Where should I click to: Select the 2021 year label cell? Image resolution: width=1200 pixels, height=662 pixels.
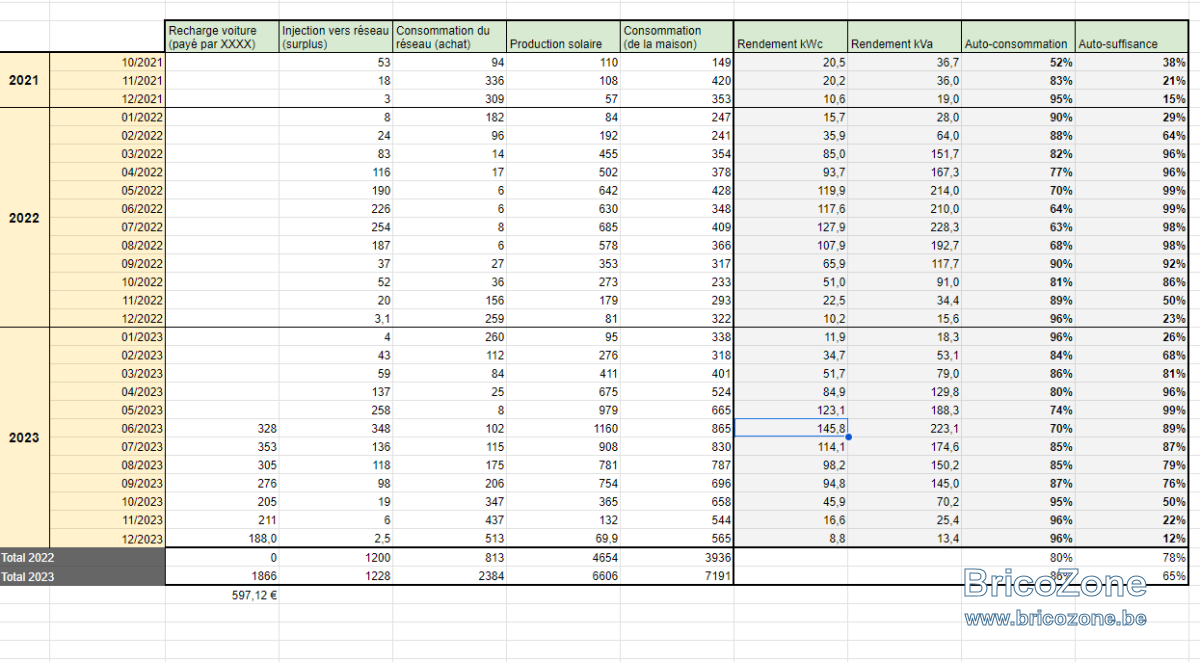(x=25, y=80)
